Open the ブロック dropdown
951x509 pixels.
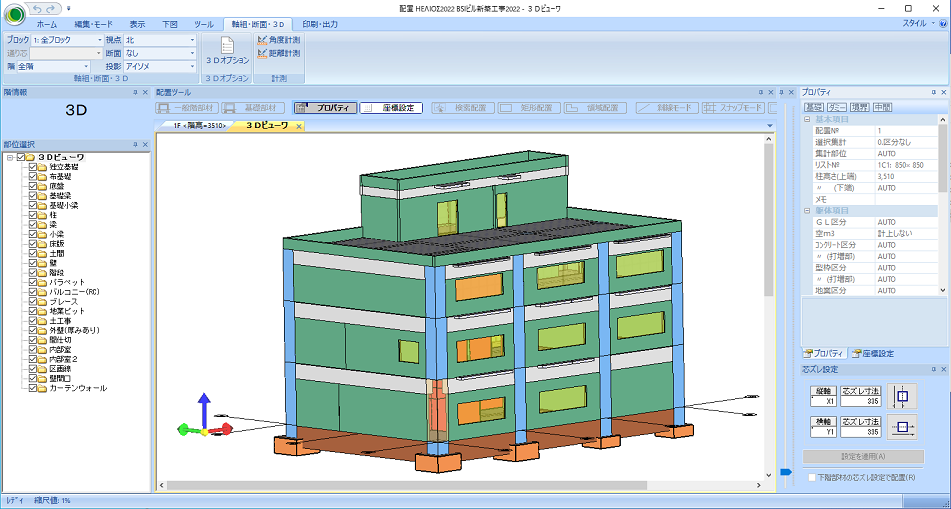pos(100,40)
